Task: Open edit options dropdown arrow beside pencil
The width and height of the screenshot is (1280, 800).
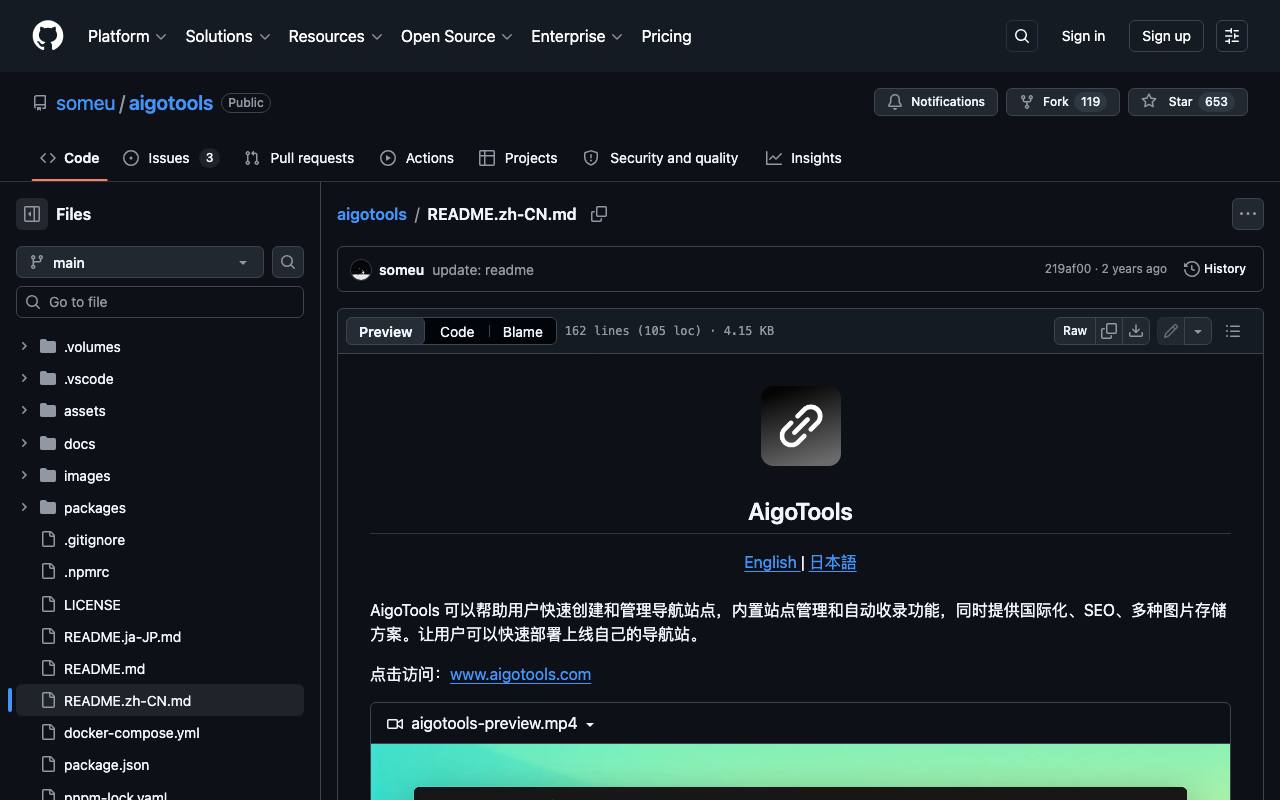Action: pyautogui.click(x=1198, y=331)
